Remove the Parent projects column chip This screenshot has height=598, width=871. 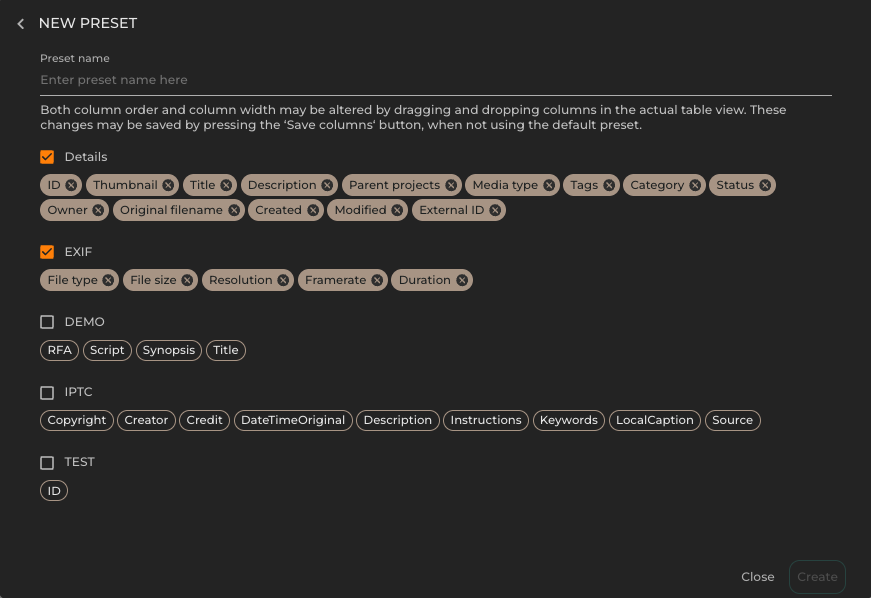click(x=451, y=185)
